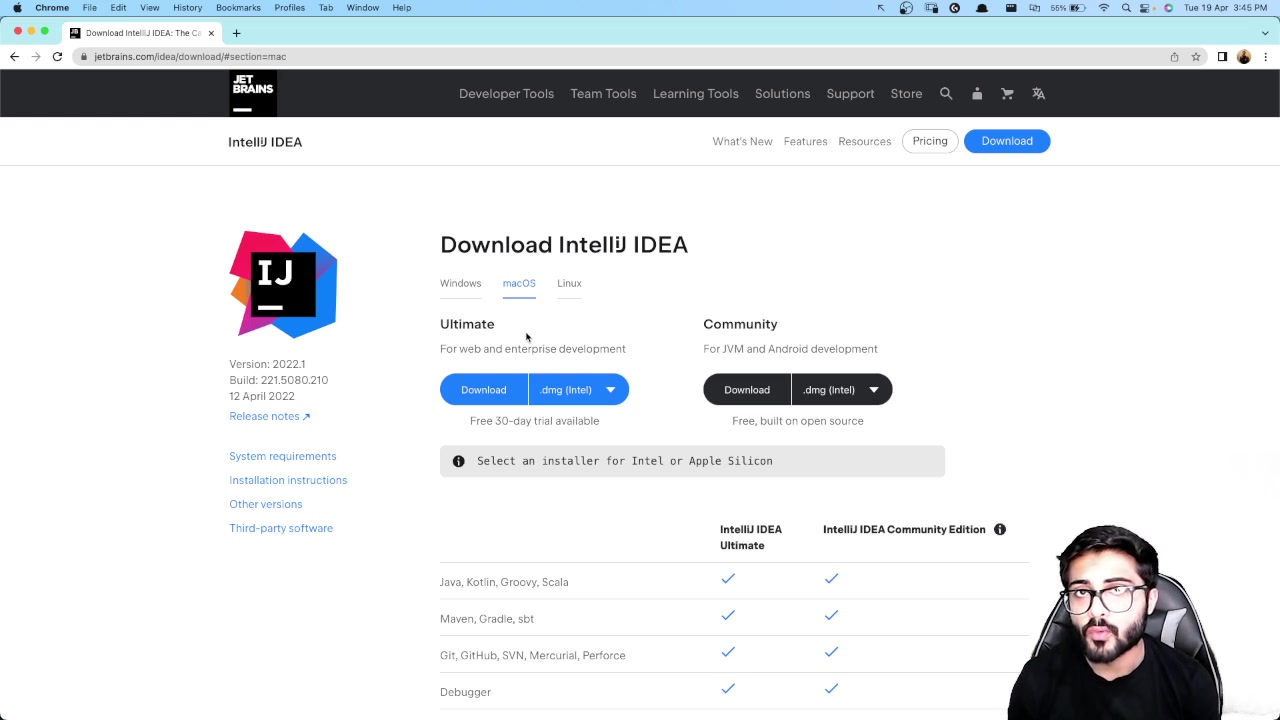Screen dimensions: 1280x720
Task: Click the IntelliJ IDEA subheader title
Action: [x=265, y=142]
